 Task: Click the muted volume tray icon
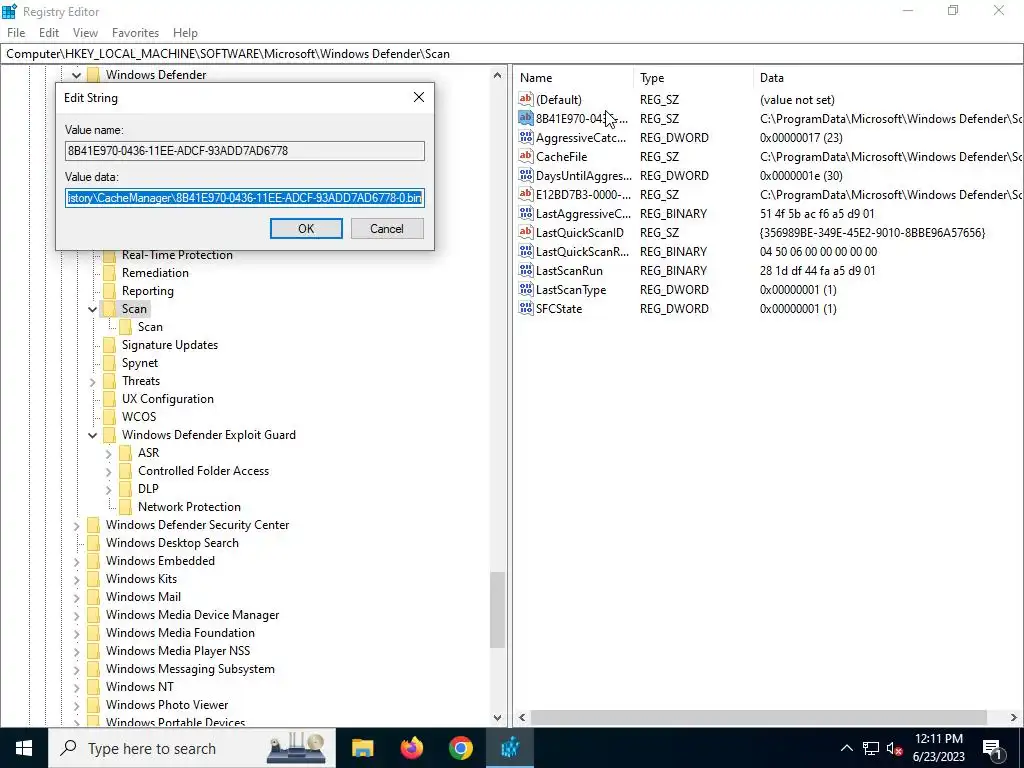[894, 748]
